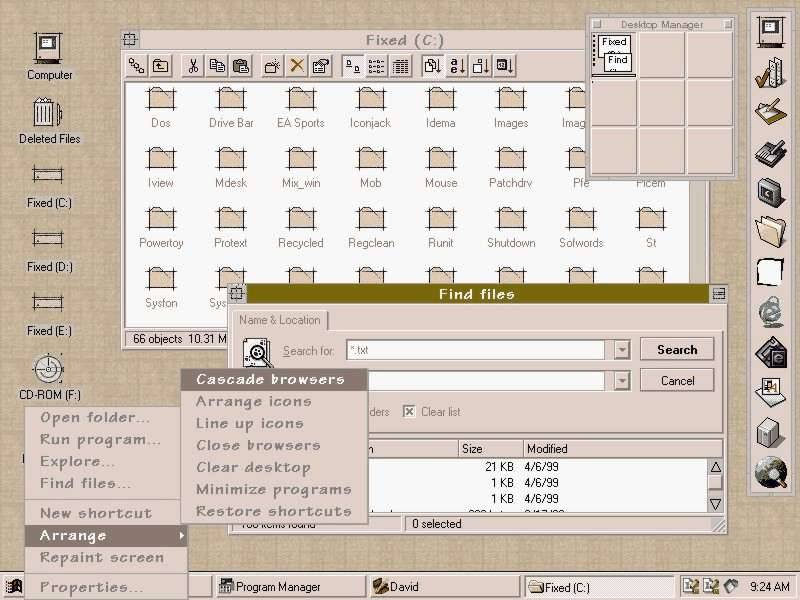Click the Cut scissors icon in toolbar
The height and width of the screenshot is (600, 800).
(193, 66)
